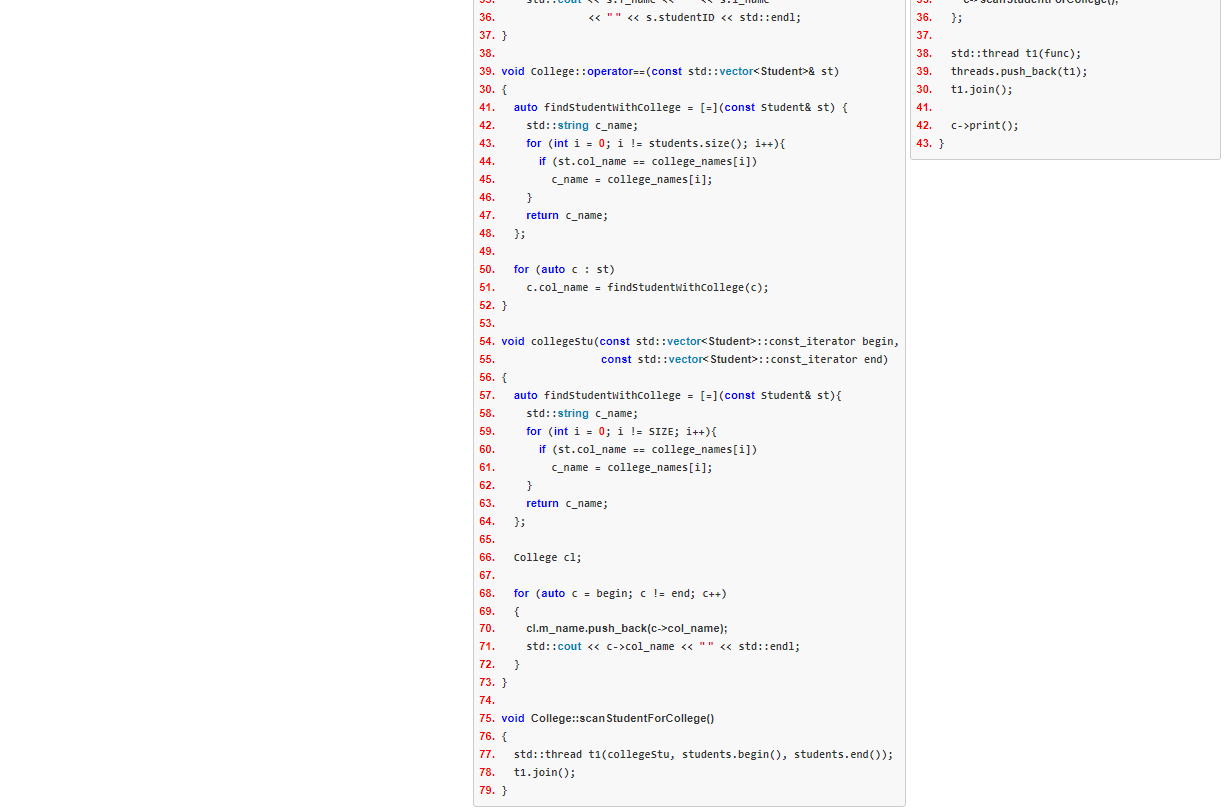1228x809 pixels.
Task: Click the for loop keyword on line 68
Action: point(521,593)
